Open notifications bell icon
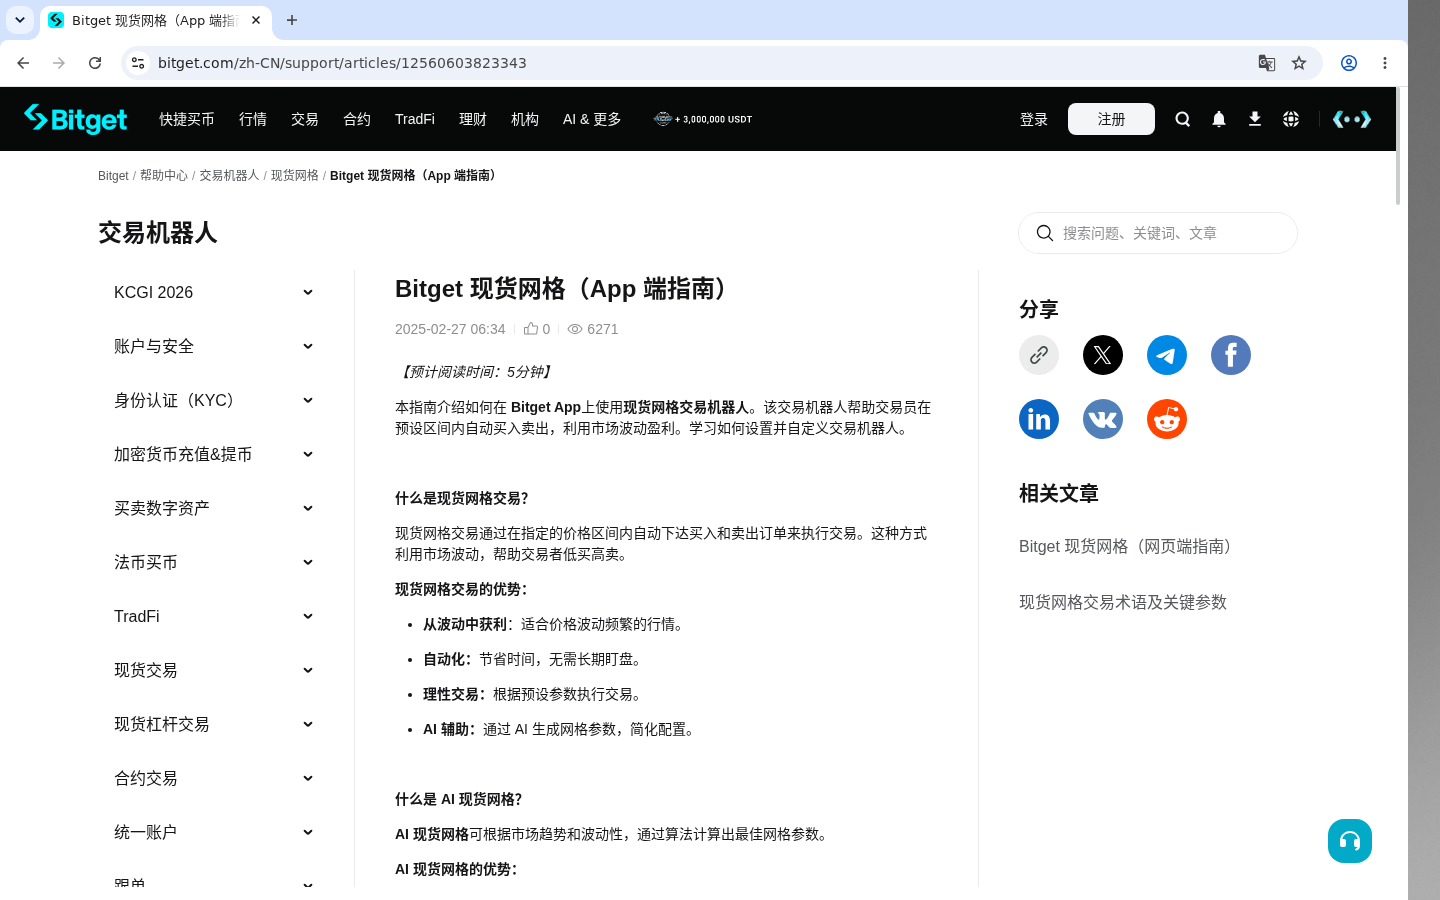Viewport: 1440px width, 900px height. [1219, 119]
